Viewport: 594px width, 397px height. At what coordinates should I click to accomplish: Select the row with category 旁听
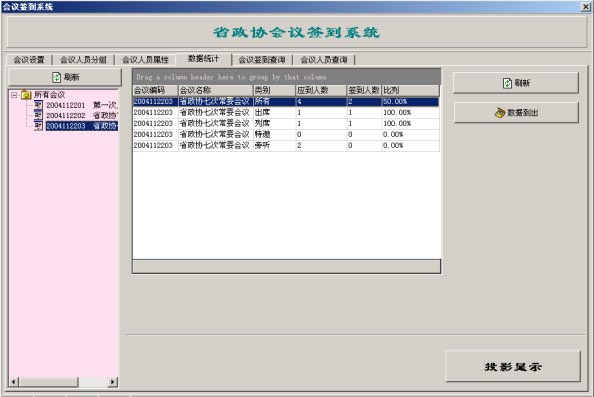(x=286, y=145)
